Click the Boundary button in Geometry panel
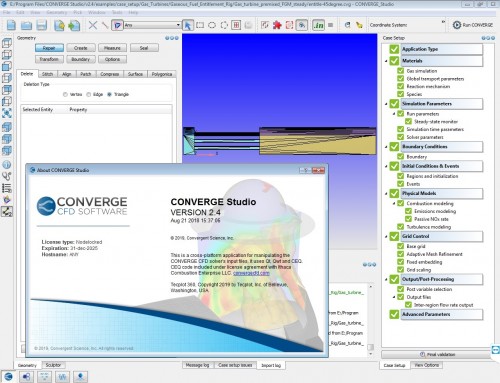The image size is (500, 383). point(81,59)
